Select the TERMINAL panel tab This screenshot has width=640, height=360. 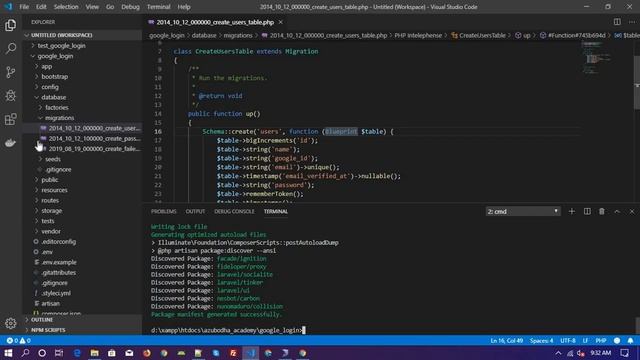(x=276, y=211)
